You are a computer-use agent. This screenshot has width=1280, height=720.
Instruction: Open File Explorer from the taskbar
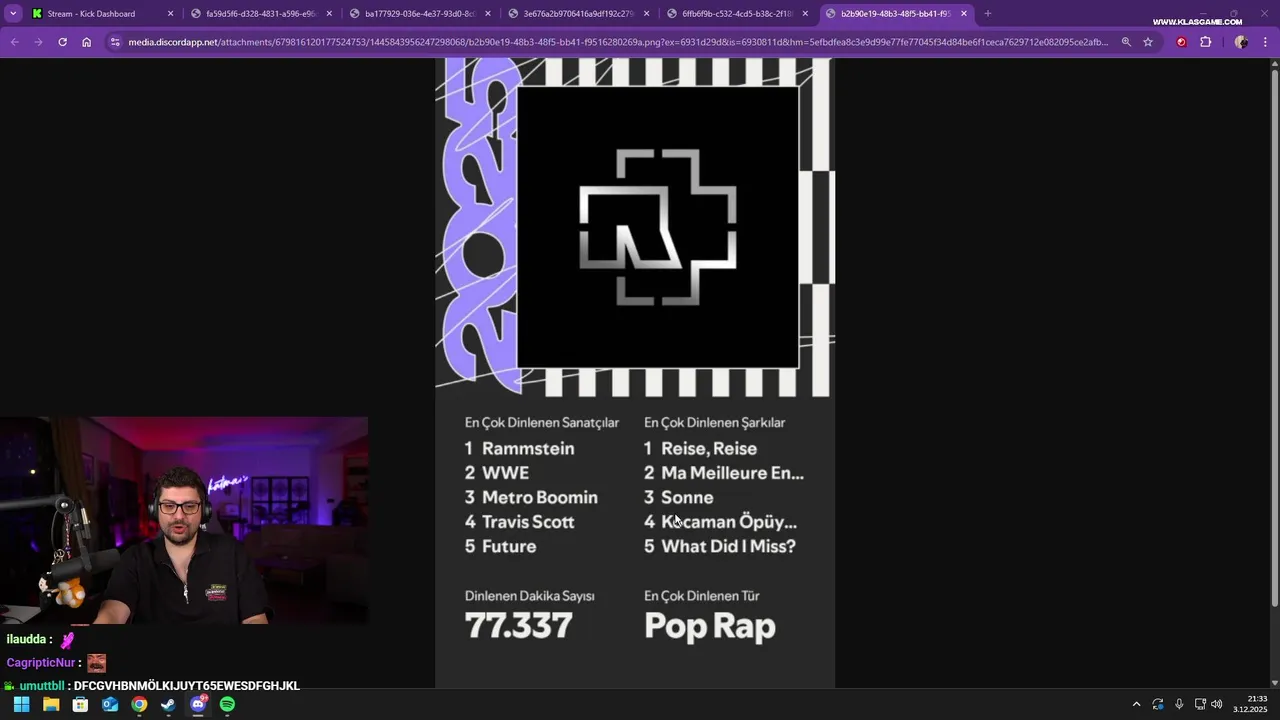(x=51, y=705)
